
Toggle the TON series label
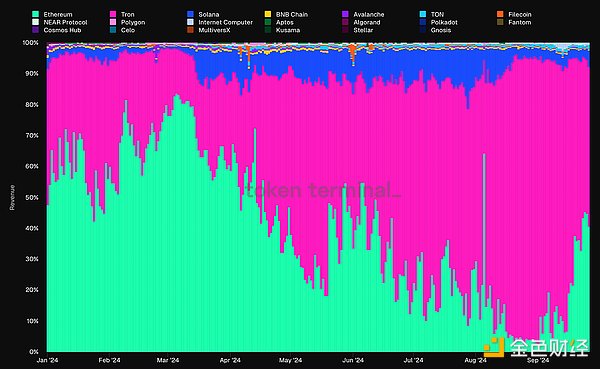(437, 15)
